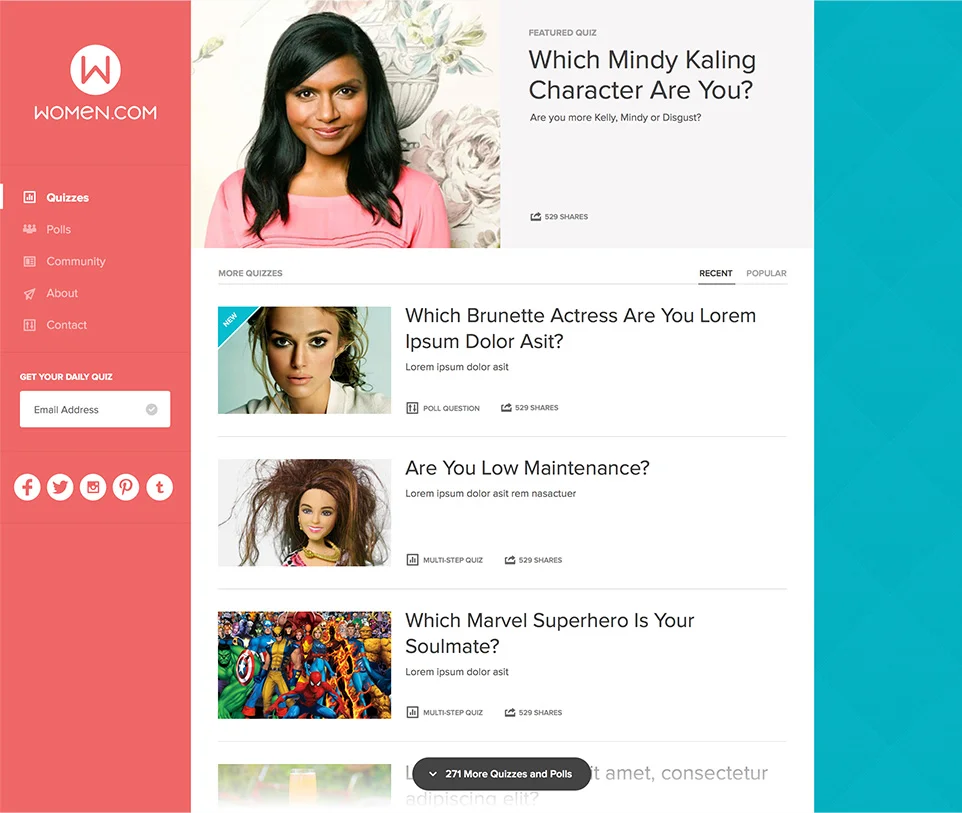962x813 pixels.
Task: Click the share icon on the featured quiz
Action: (536, 217)
